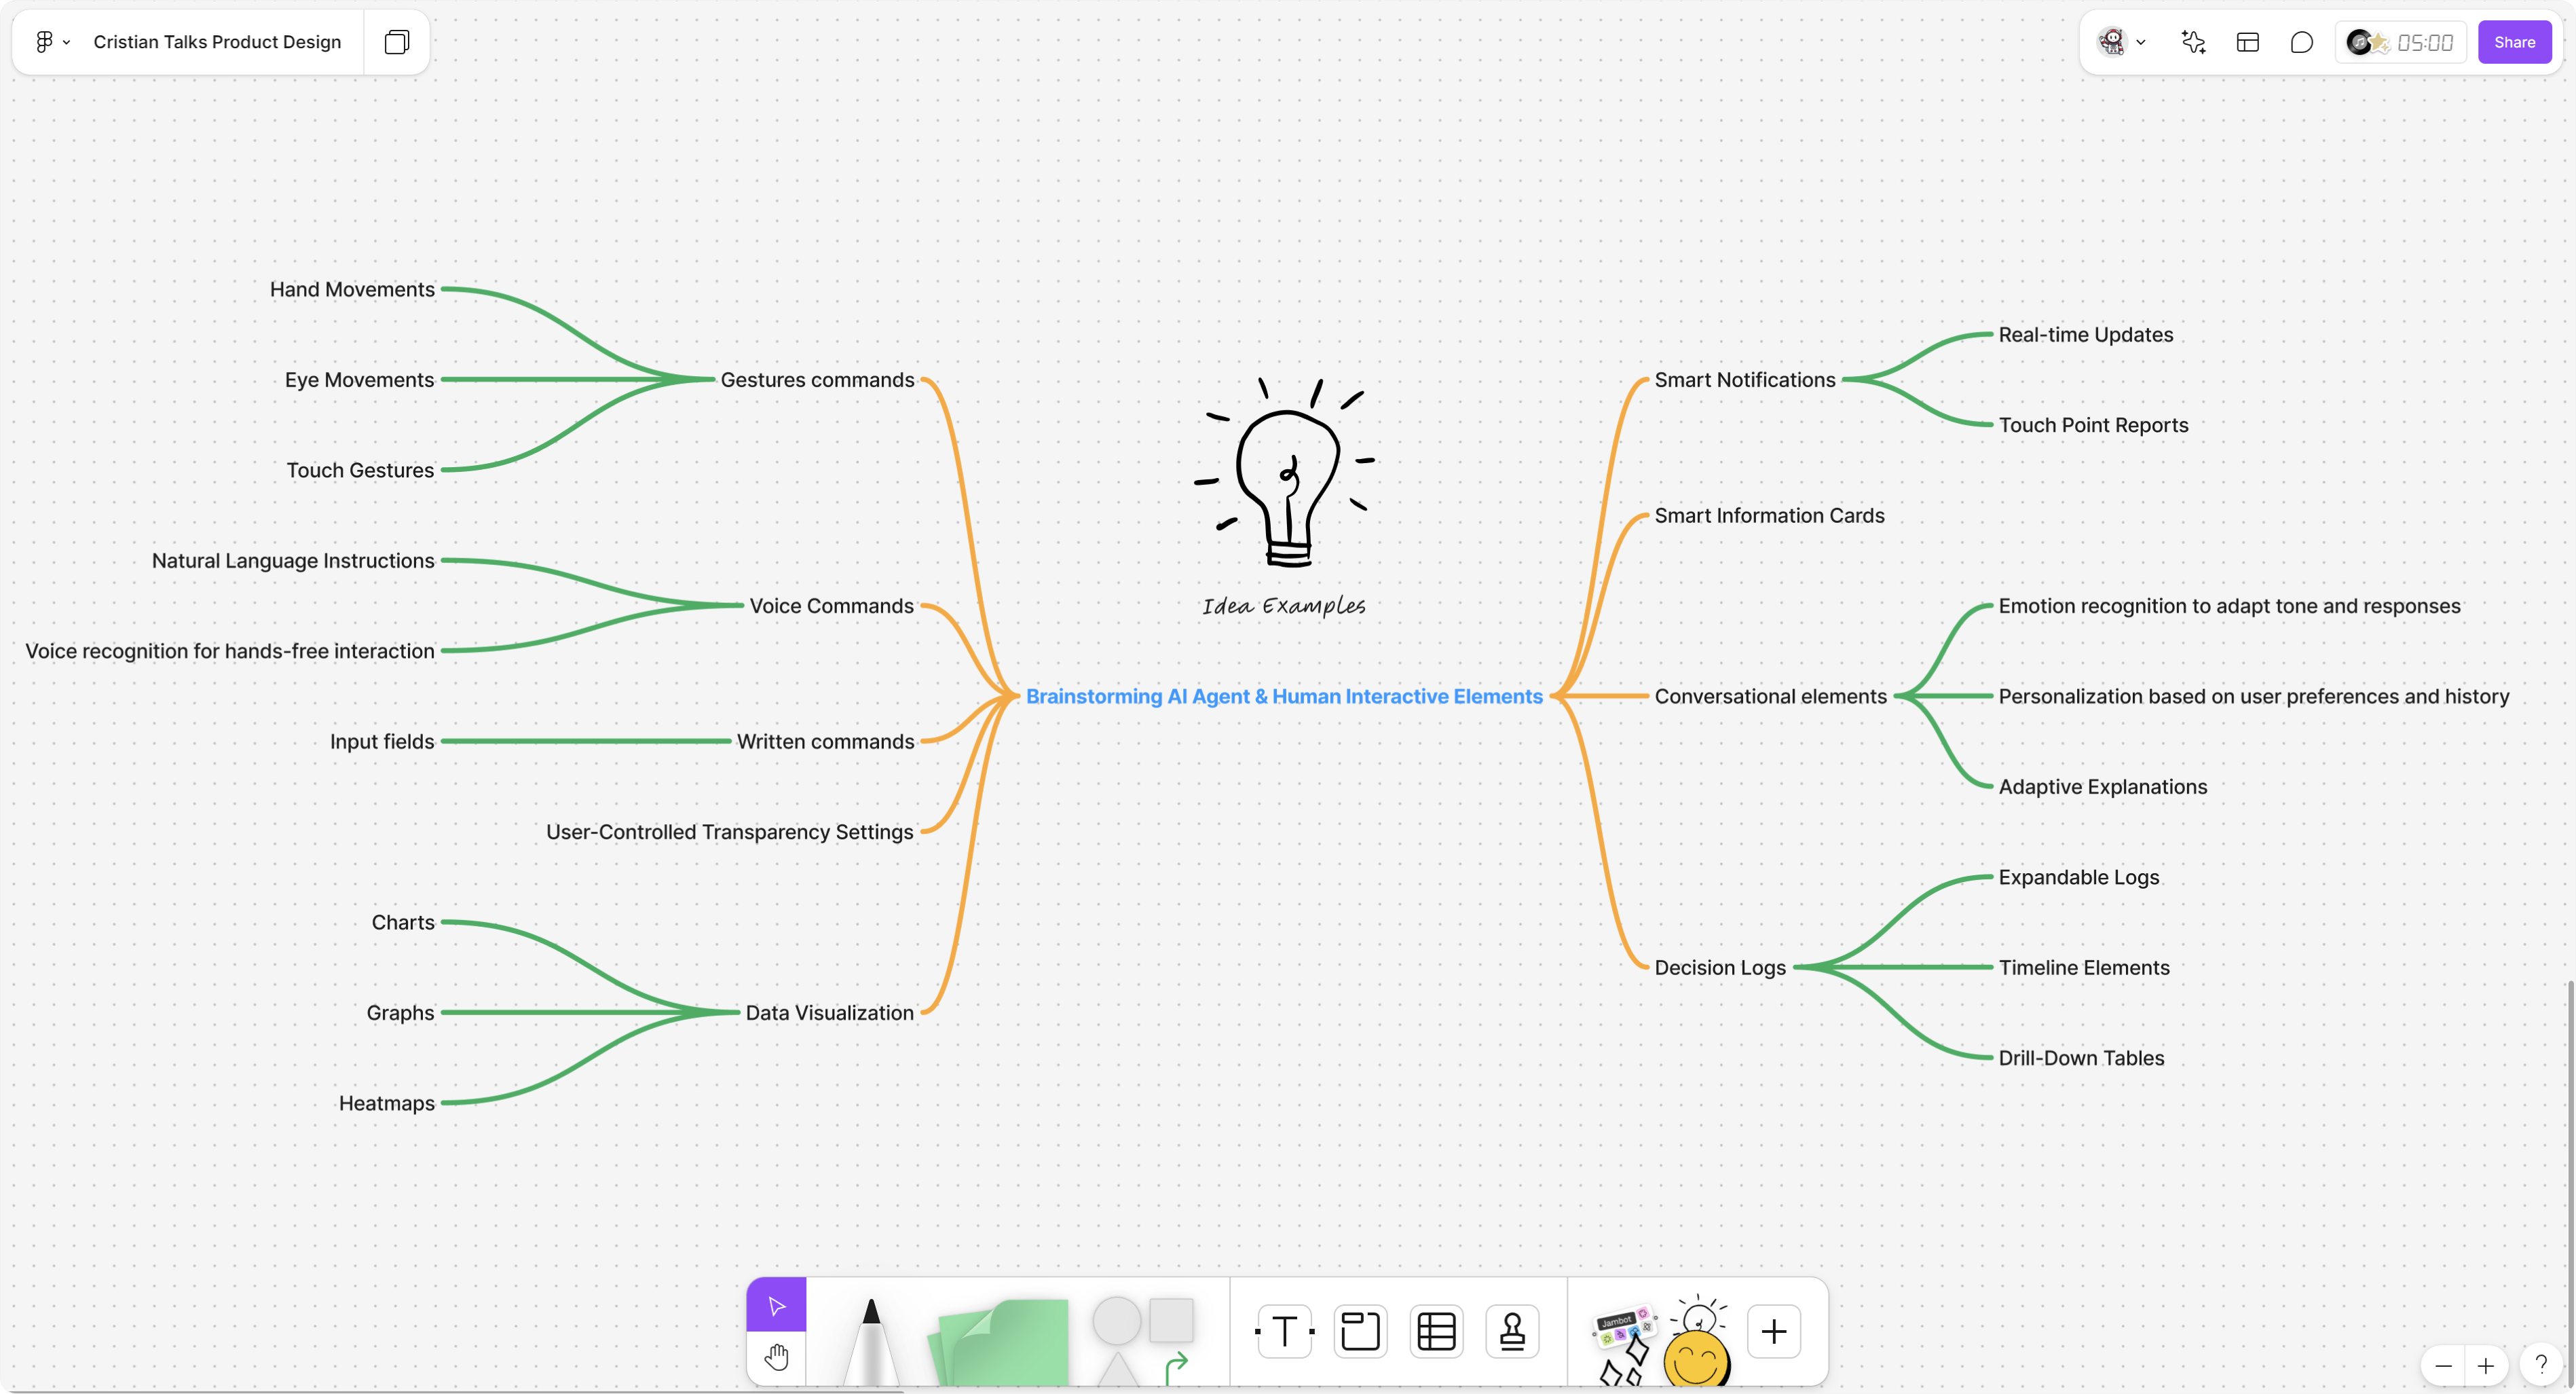Select the Timeline Elements node
The width and height of the screenshot is (2576, 1394).
[x=2084, y=967]
